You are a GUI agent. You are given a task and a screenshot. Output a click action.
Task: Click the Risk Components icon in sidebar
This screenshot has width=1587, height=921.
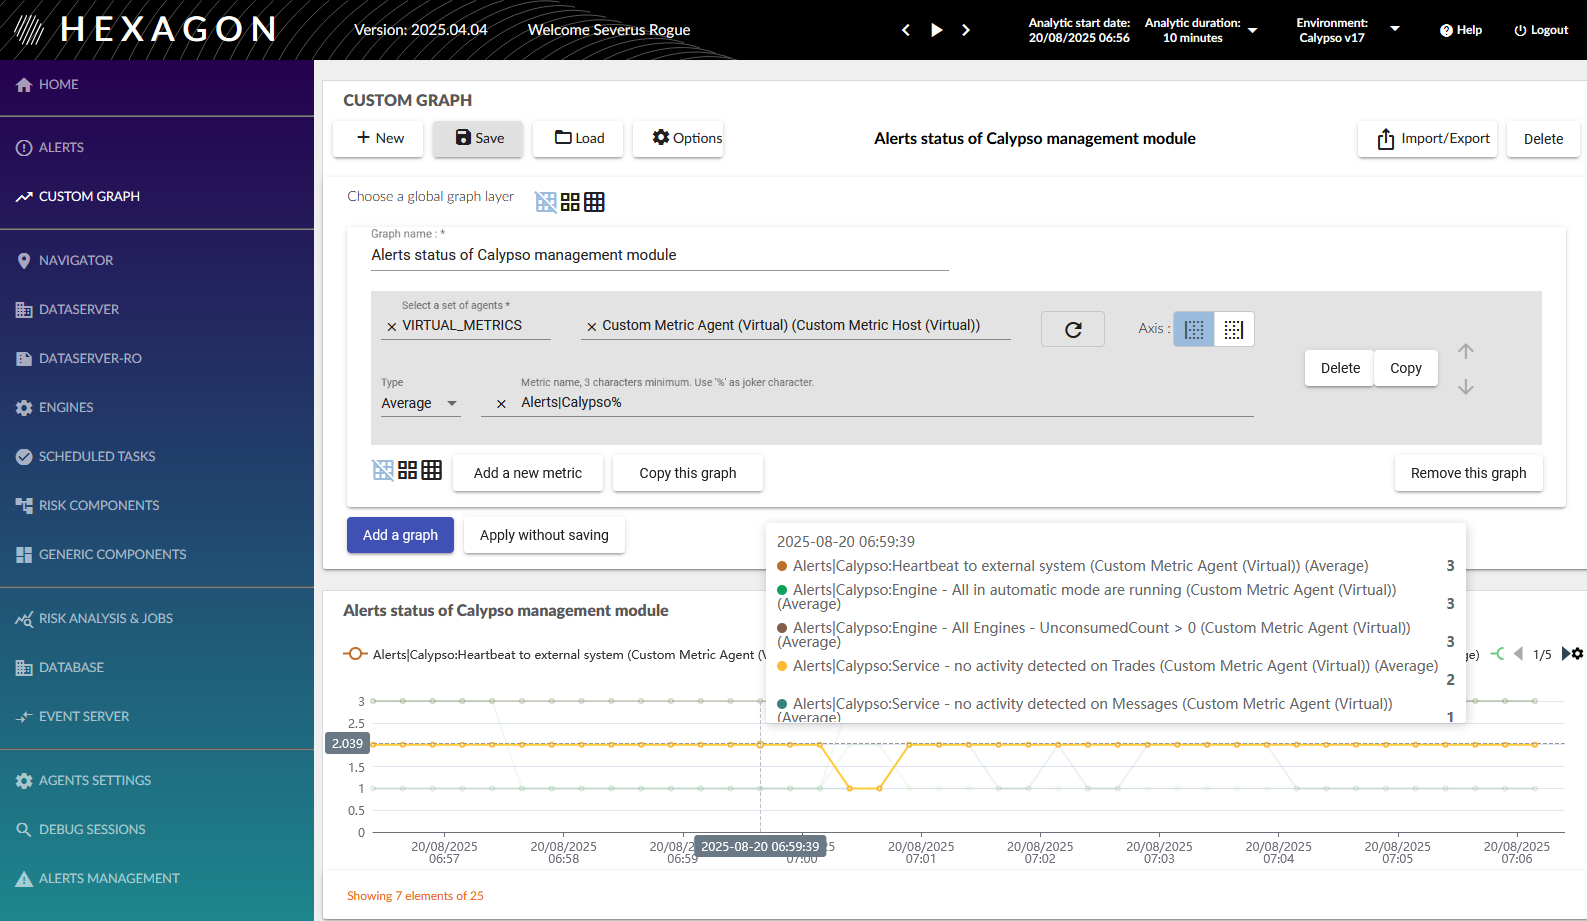(24, 506)
